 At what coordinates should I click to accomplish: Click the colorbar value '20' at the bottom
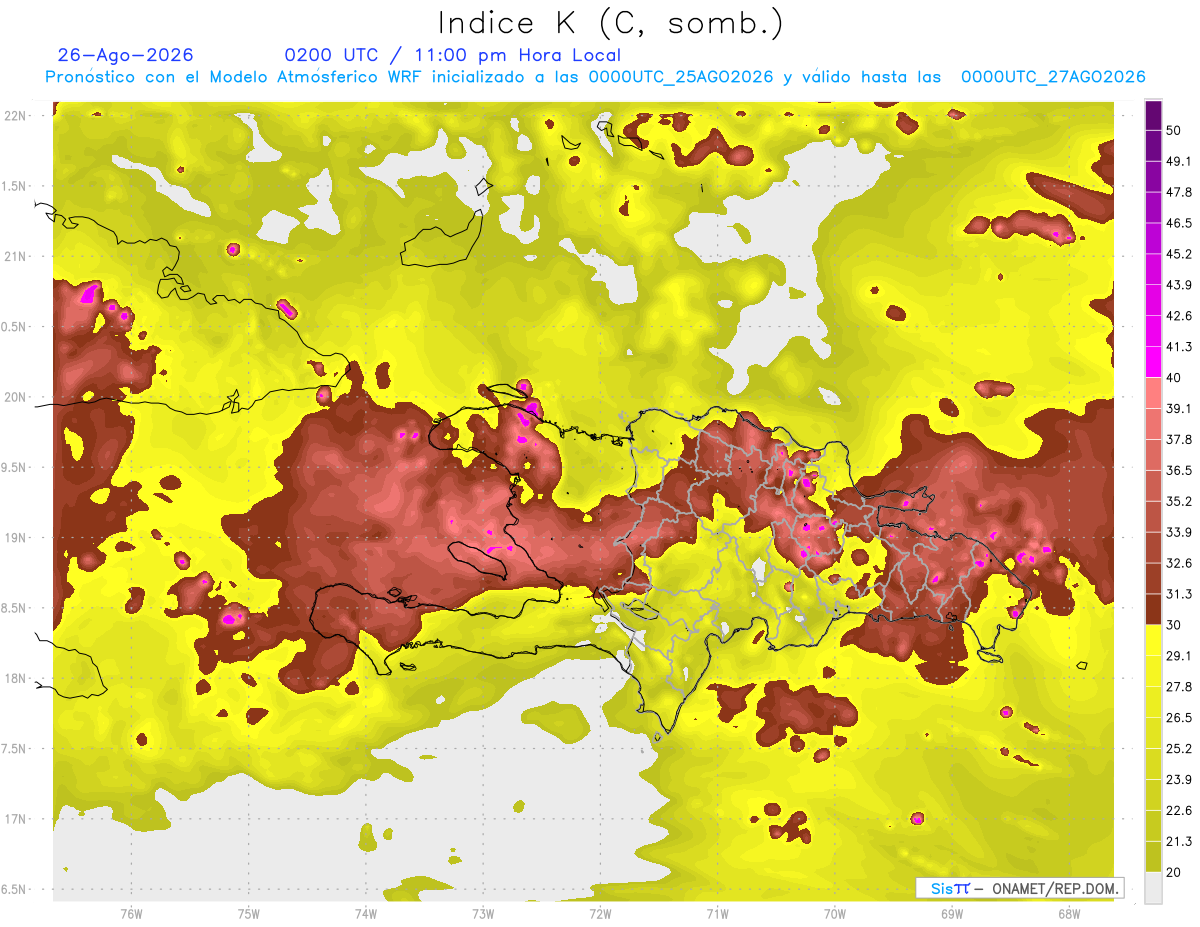(1174, 872)
